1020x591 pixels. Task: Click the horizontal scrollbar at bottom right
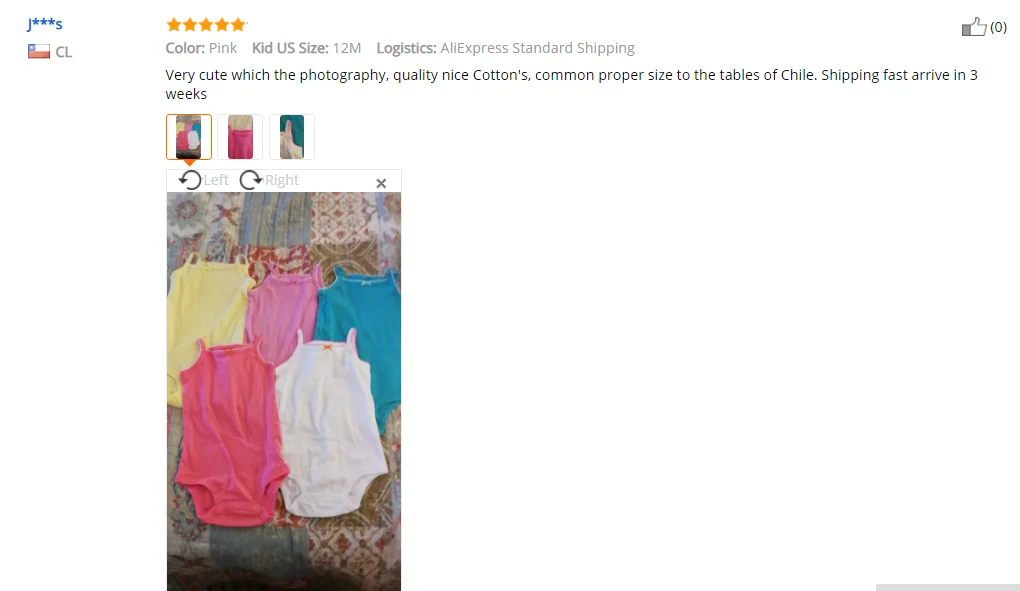click(948, 587)
